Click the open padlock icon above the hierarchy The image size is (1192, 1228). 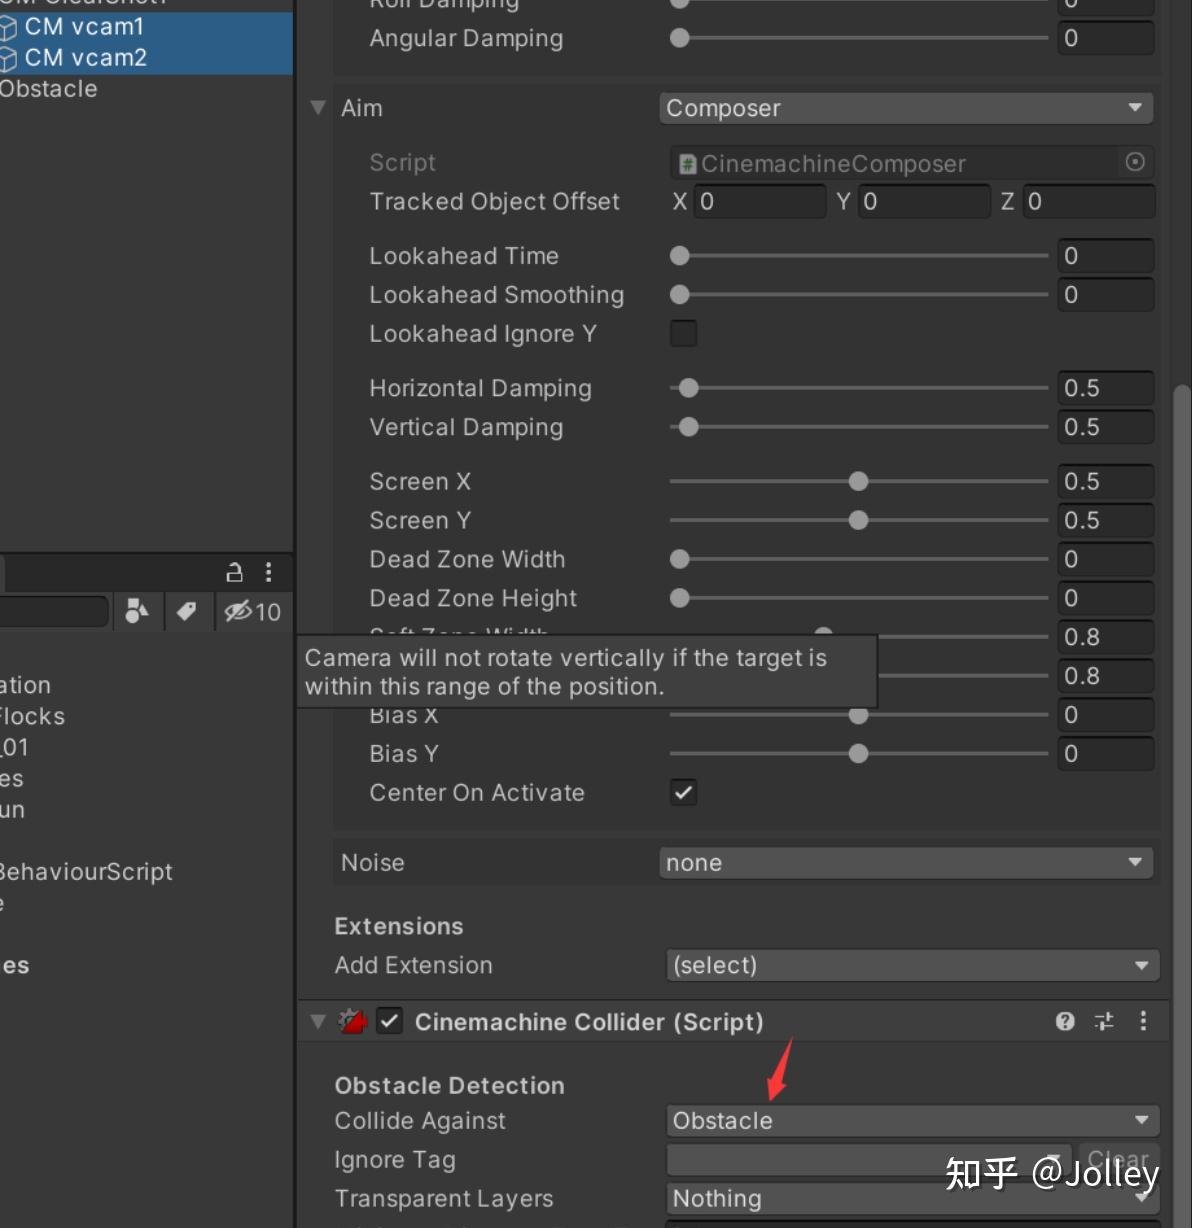(x=234, y=572)
